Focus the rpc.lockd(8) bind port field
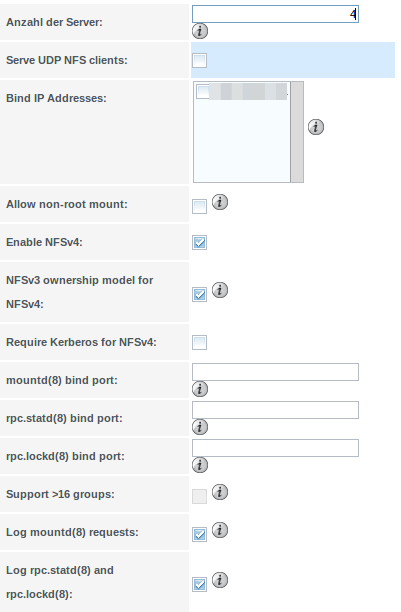Viewport: 401px width, 612px height. 275,448
